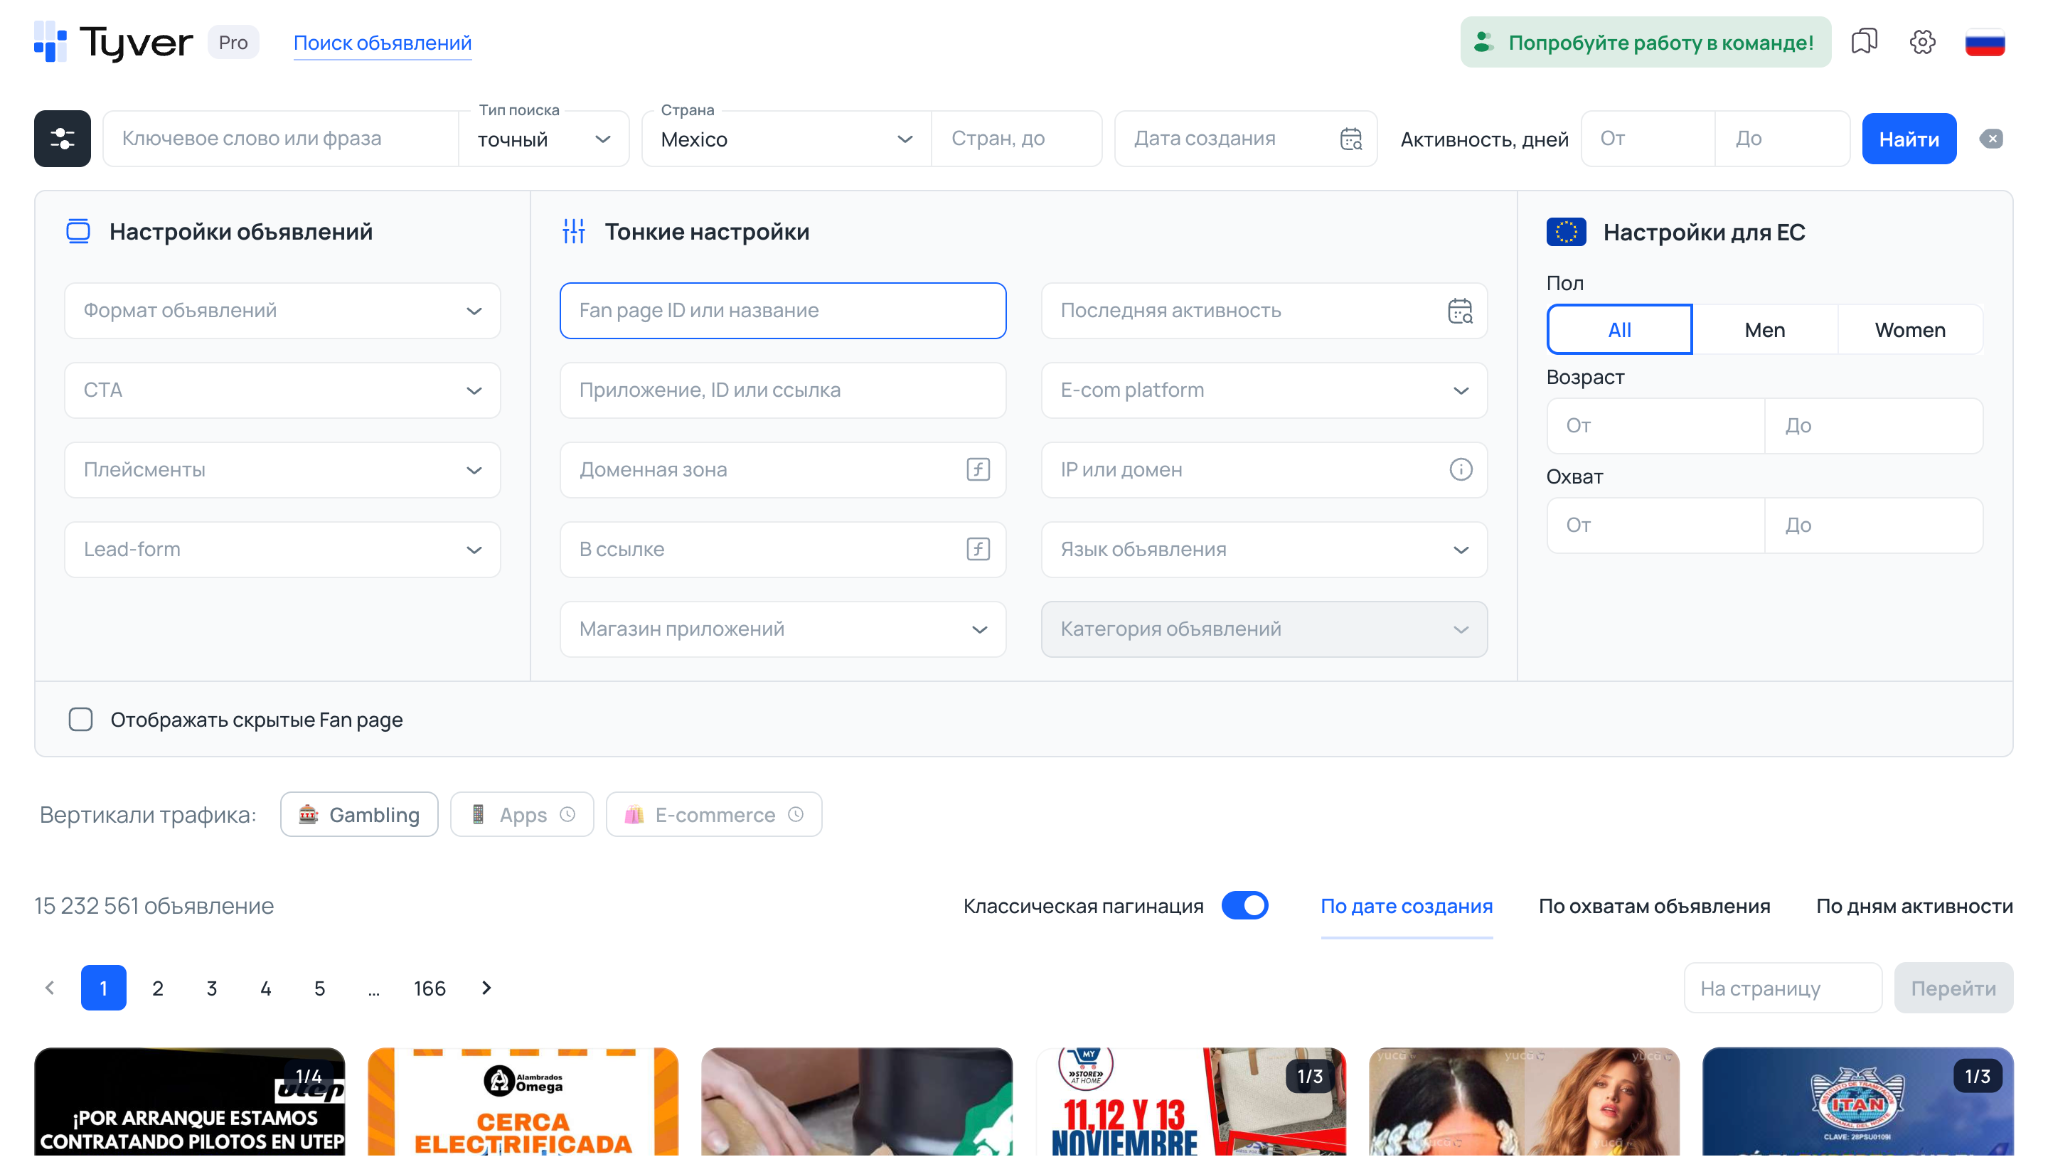Expand the Формат объявлений dropdown

(281, 310)
